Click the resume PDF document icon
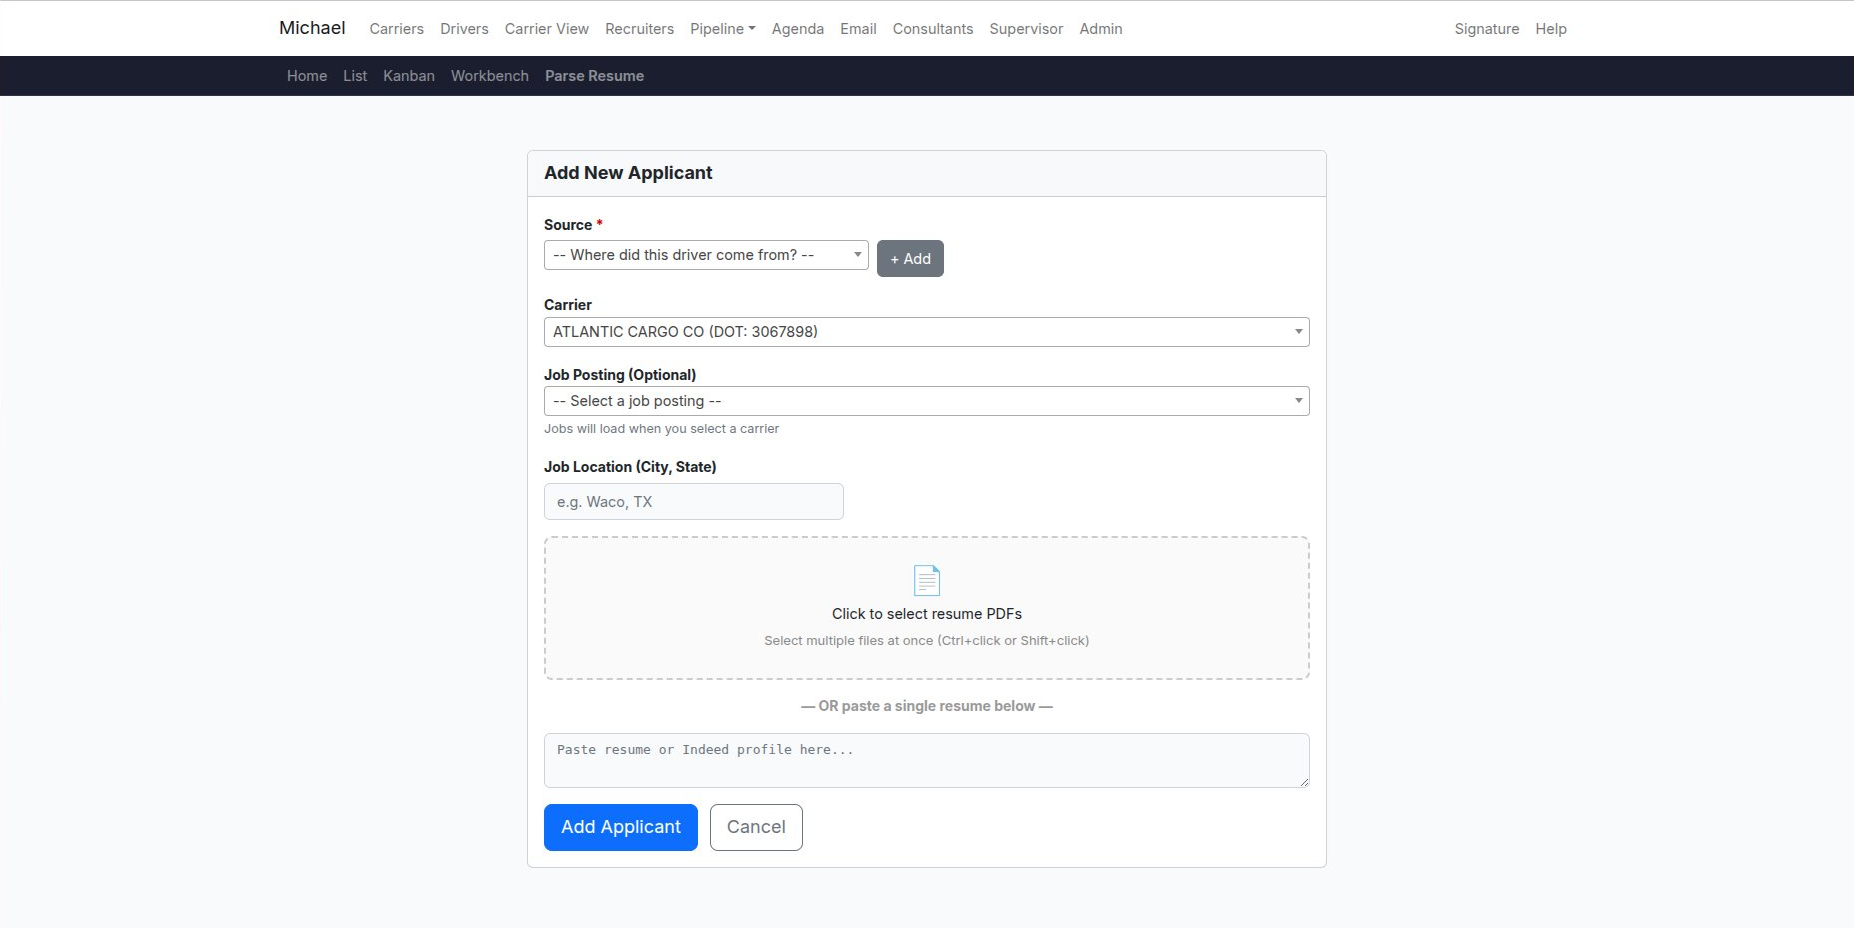This screenshot has height=928, width=1854. coord(927,580)
